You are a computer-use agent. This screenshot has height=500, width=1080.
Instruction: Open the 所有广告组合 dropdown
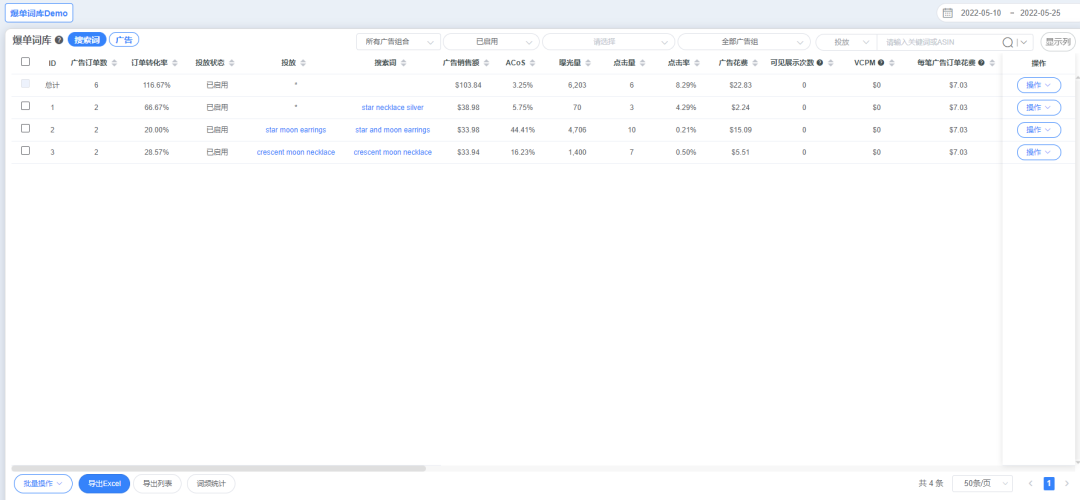pyautogui.click(x=399, y=42)
